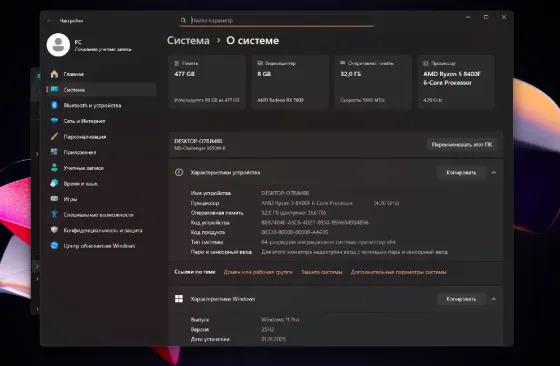Screen dimensions: 560x366
Task: Click Система in the breadcrumb
Action: click(x=188, y=40)
